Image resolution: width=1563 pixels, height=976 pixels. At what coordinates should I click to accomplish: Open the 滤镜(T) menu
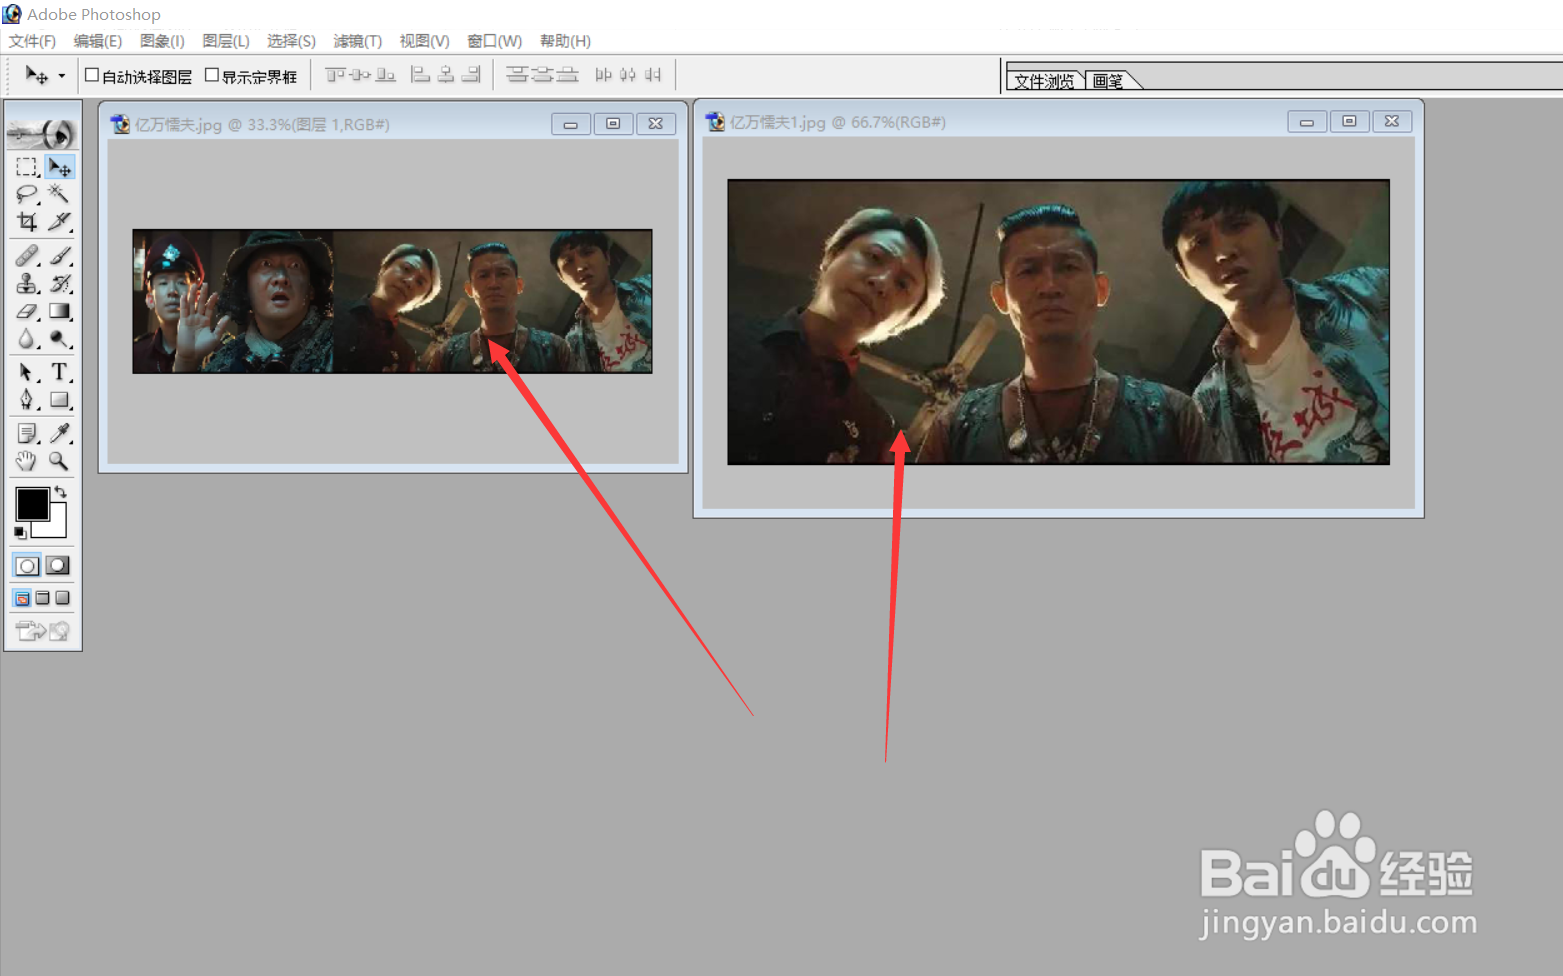[357, 41]
